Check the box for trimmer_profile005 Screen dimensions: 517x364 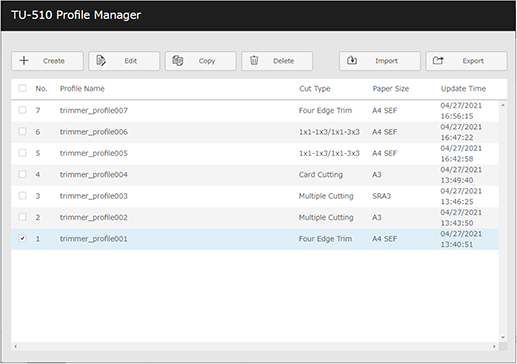pos(22,153)
